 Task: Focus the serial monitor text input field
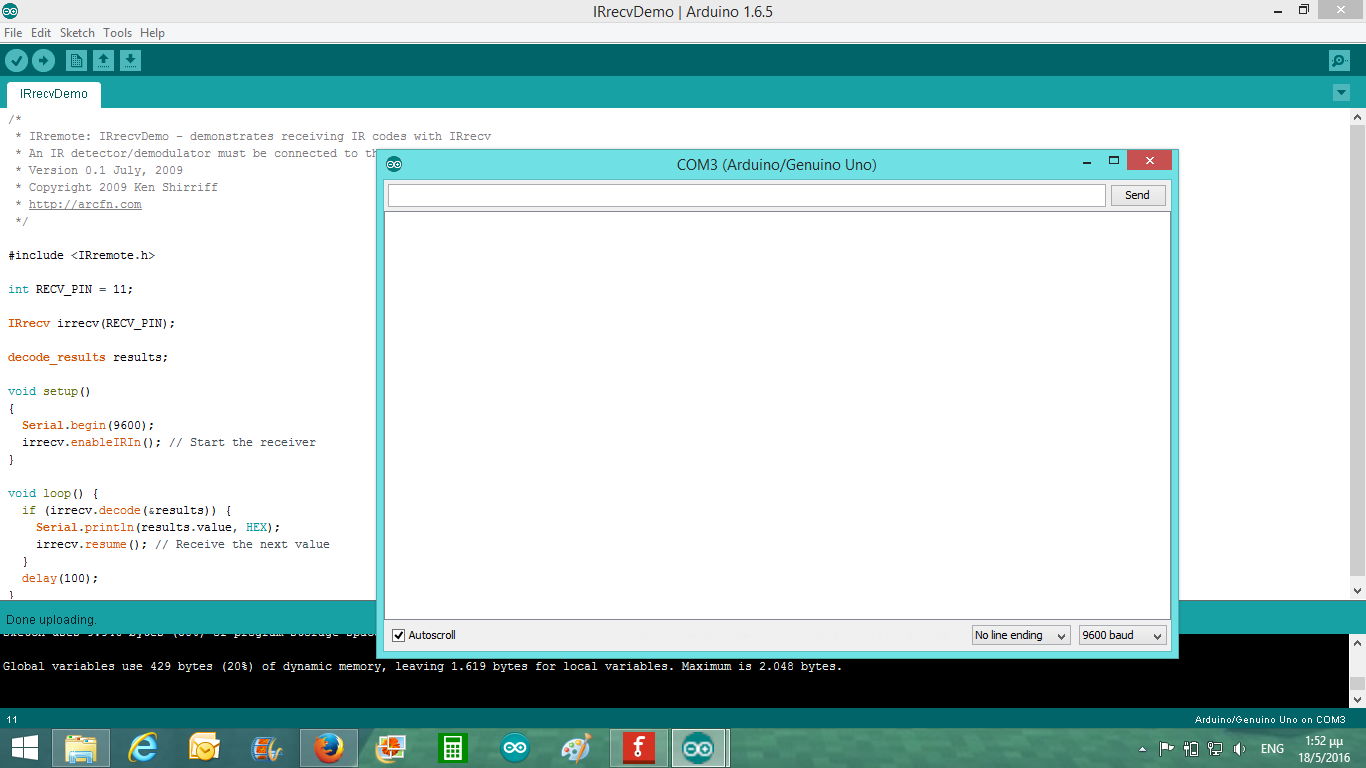746,195
